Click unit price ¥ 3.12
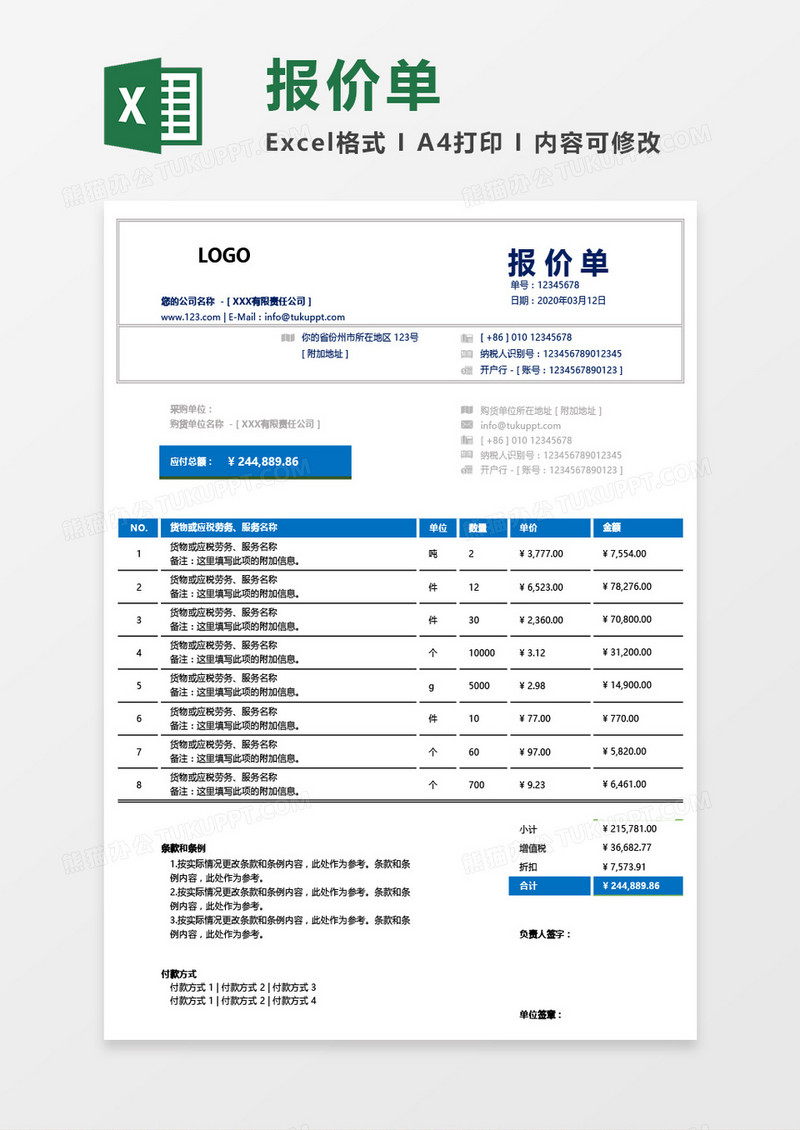The height and width of the screenshot is (1130, 800). pos(532,653)
